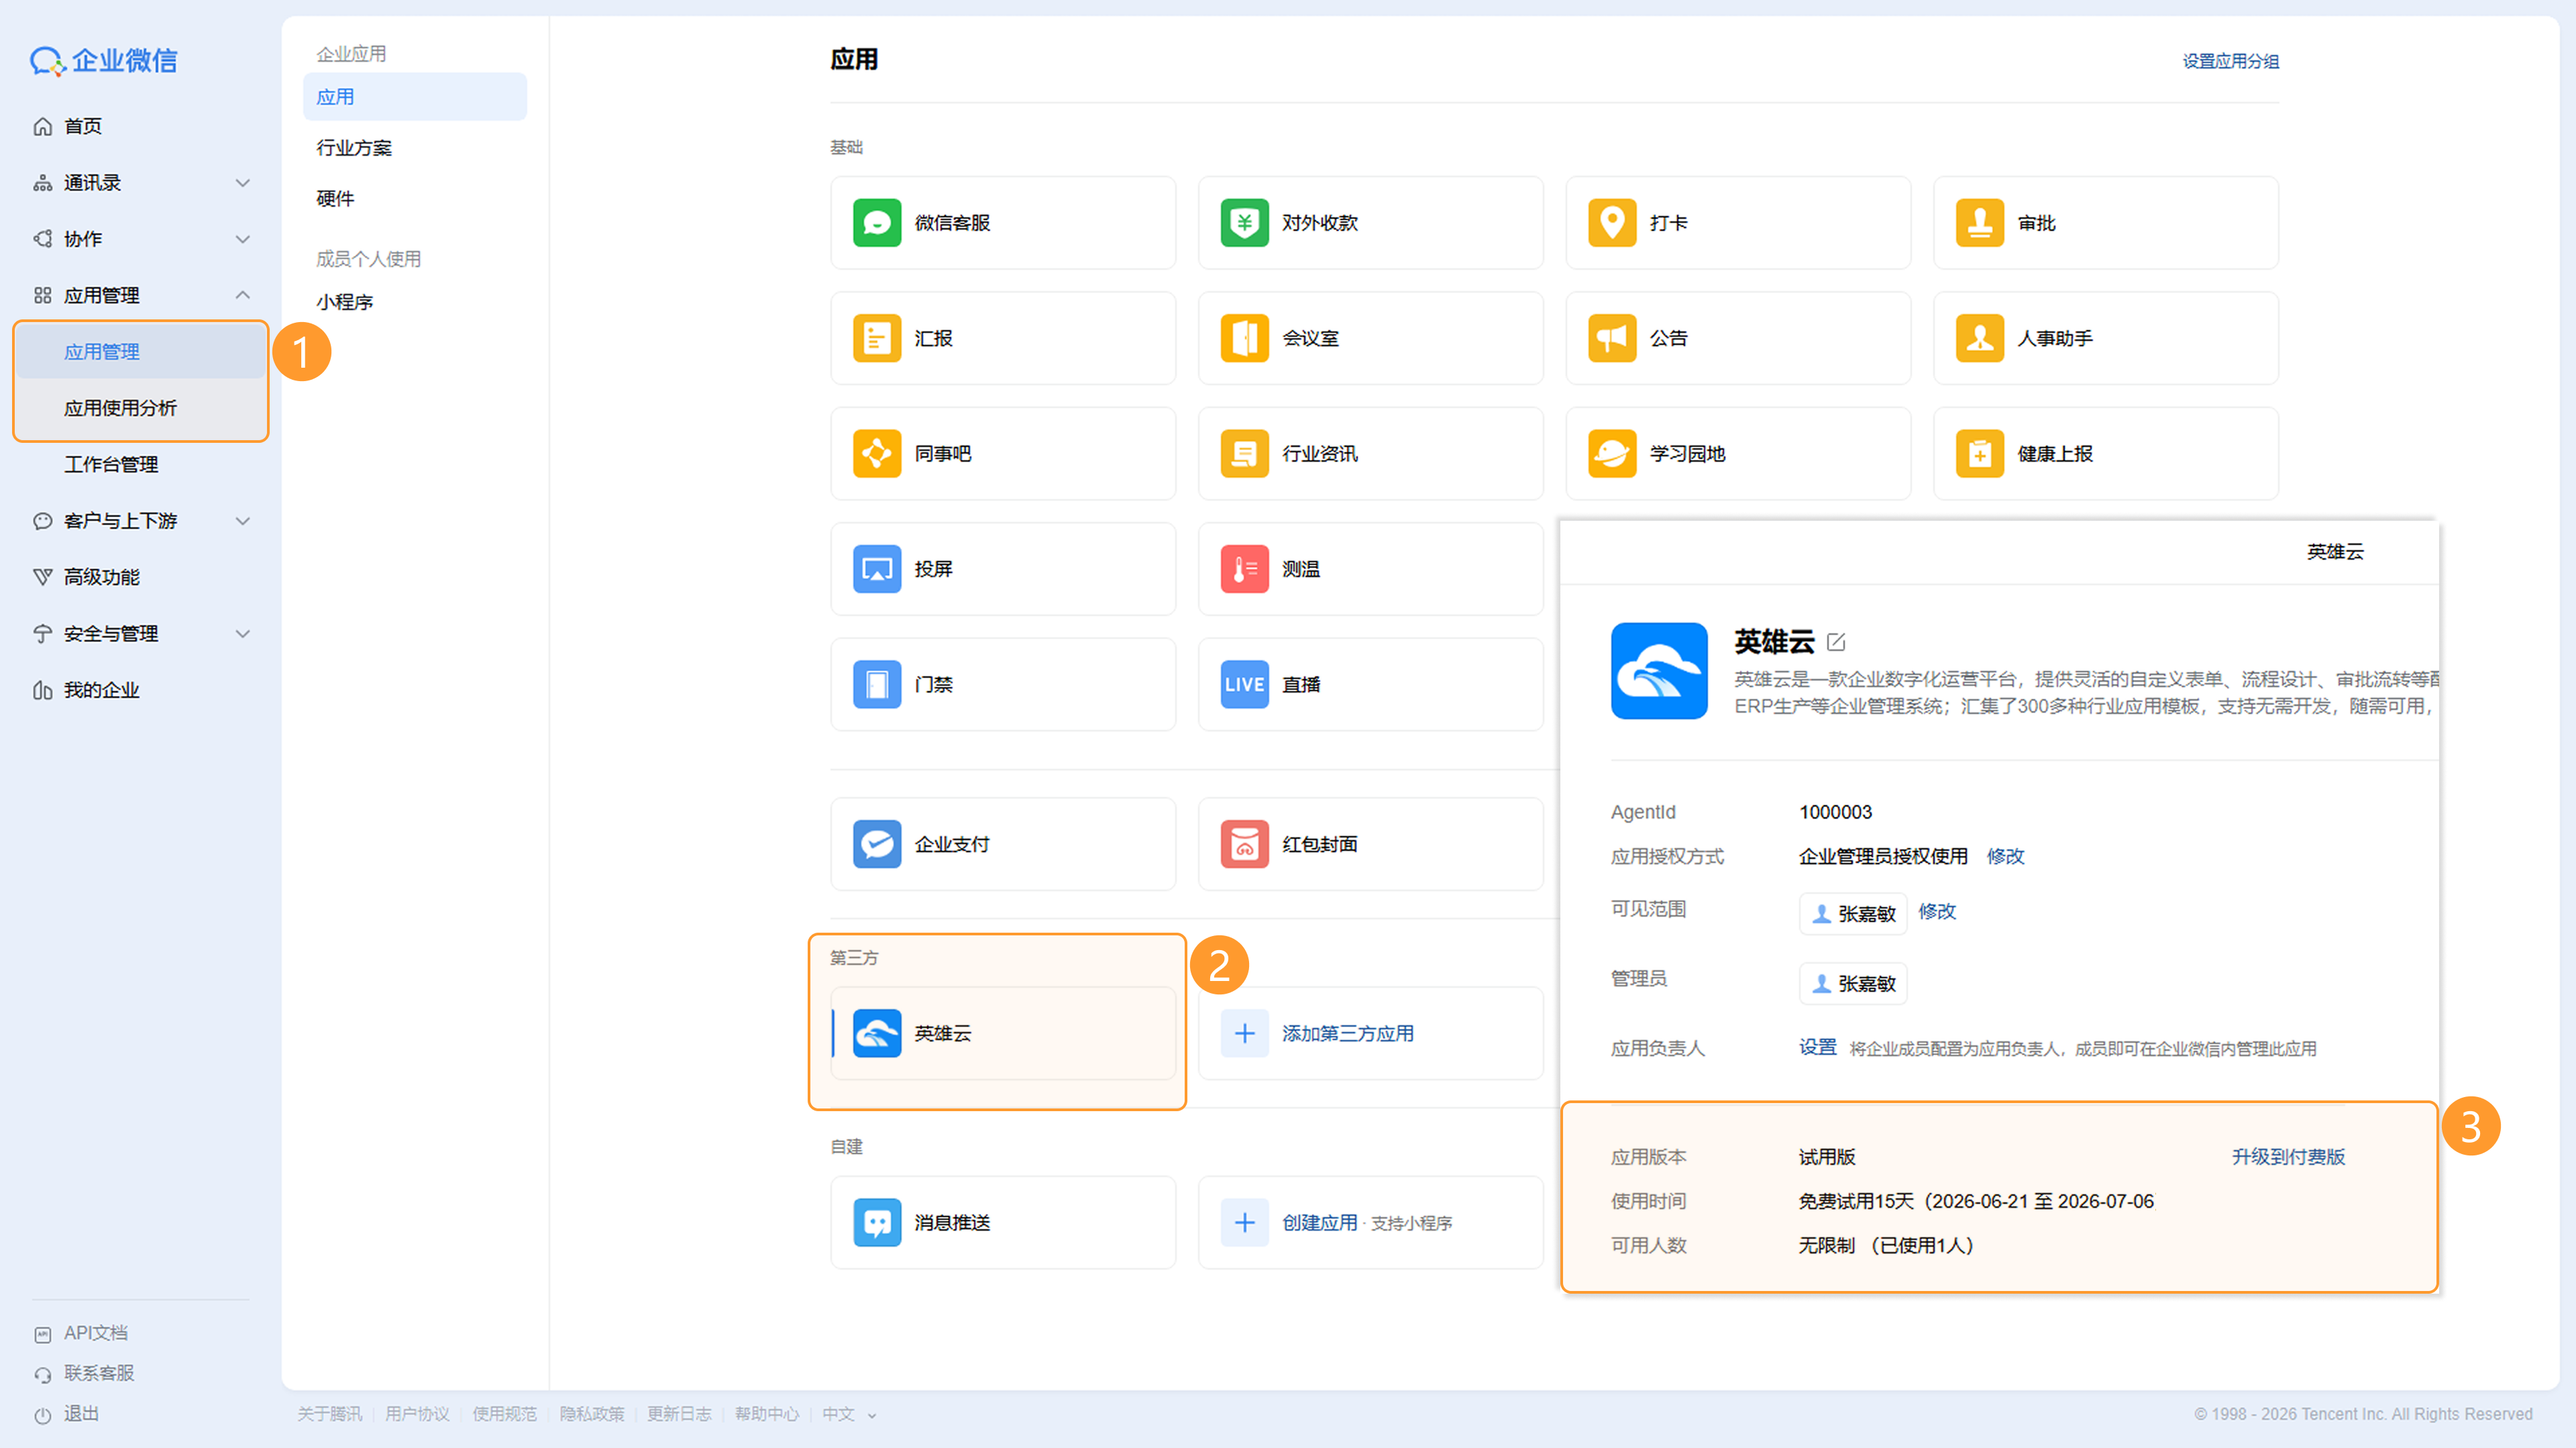The width and height of the screenshot is (2576, 1448).
Task: Click the 升级到付费版 link
Action: 2288,1157
